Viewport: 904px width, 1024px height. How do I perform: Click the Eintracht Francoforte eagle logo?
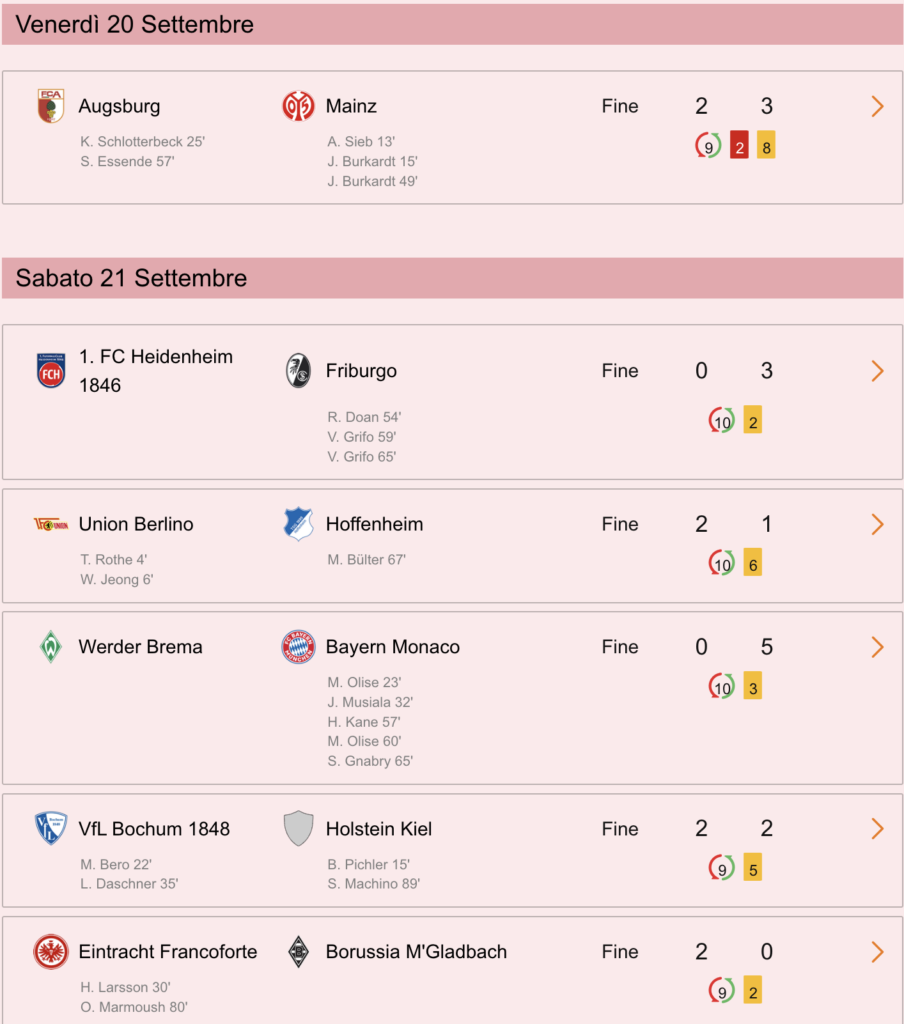51,952
